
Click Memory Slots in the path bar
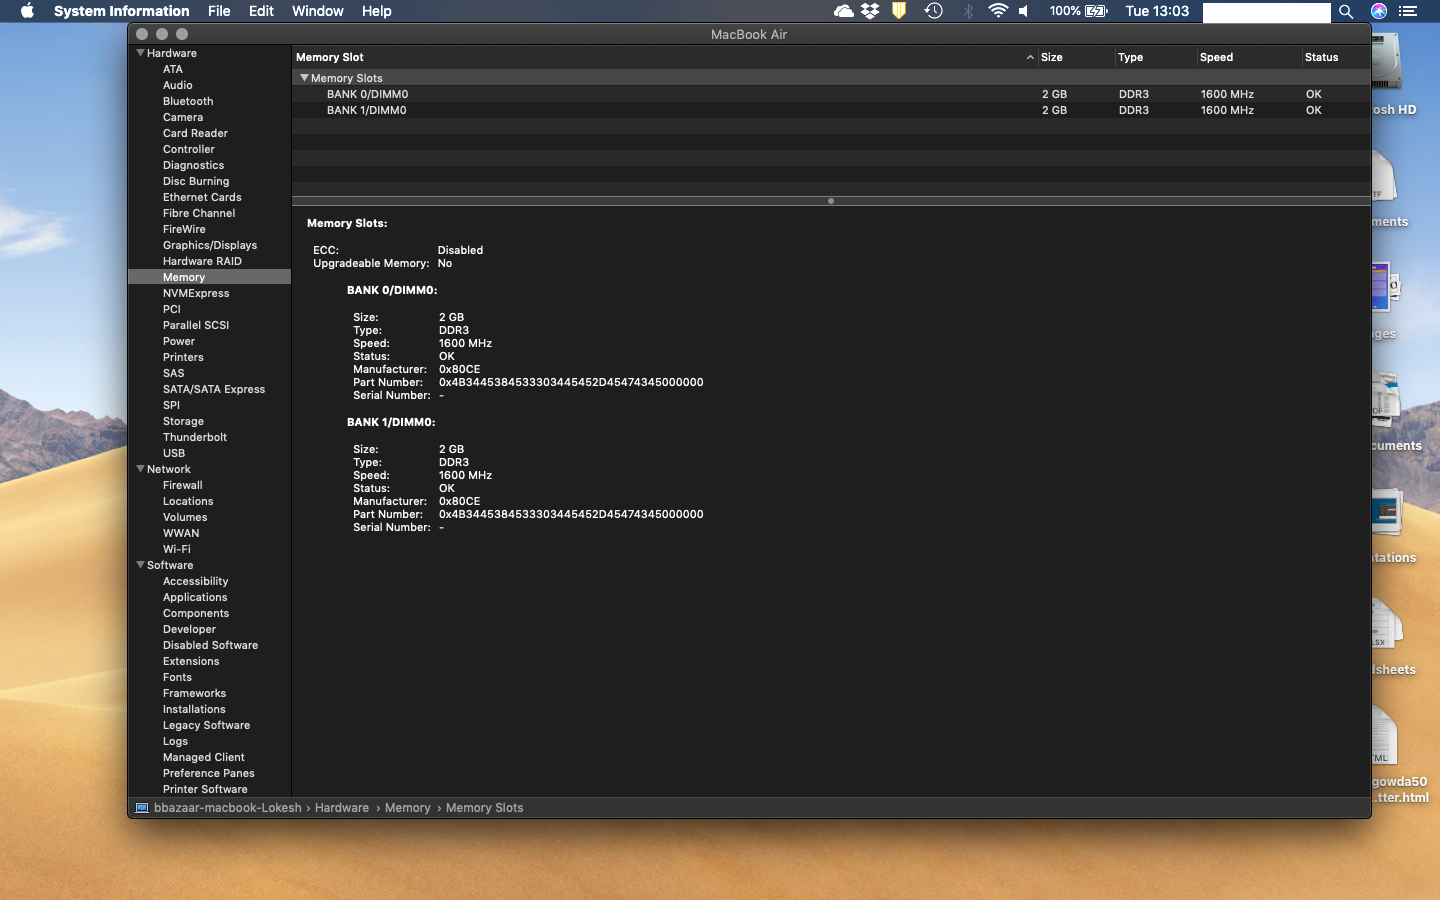[x=485, y=808]
